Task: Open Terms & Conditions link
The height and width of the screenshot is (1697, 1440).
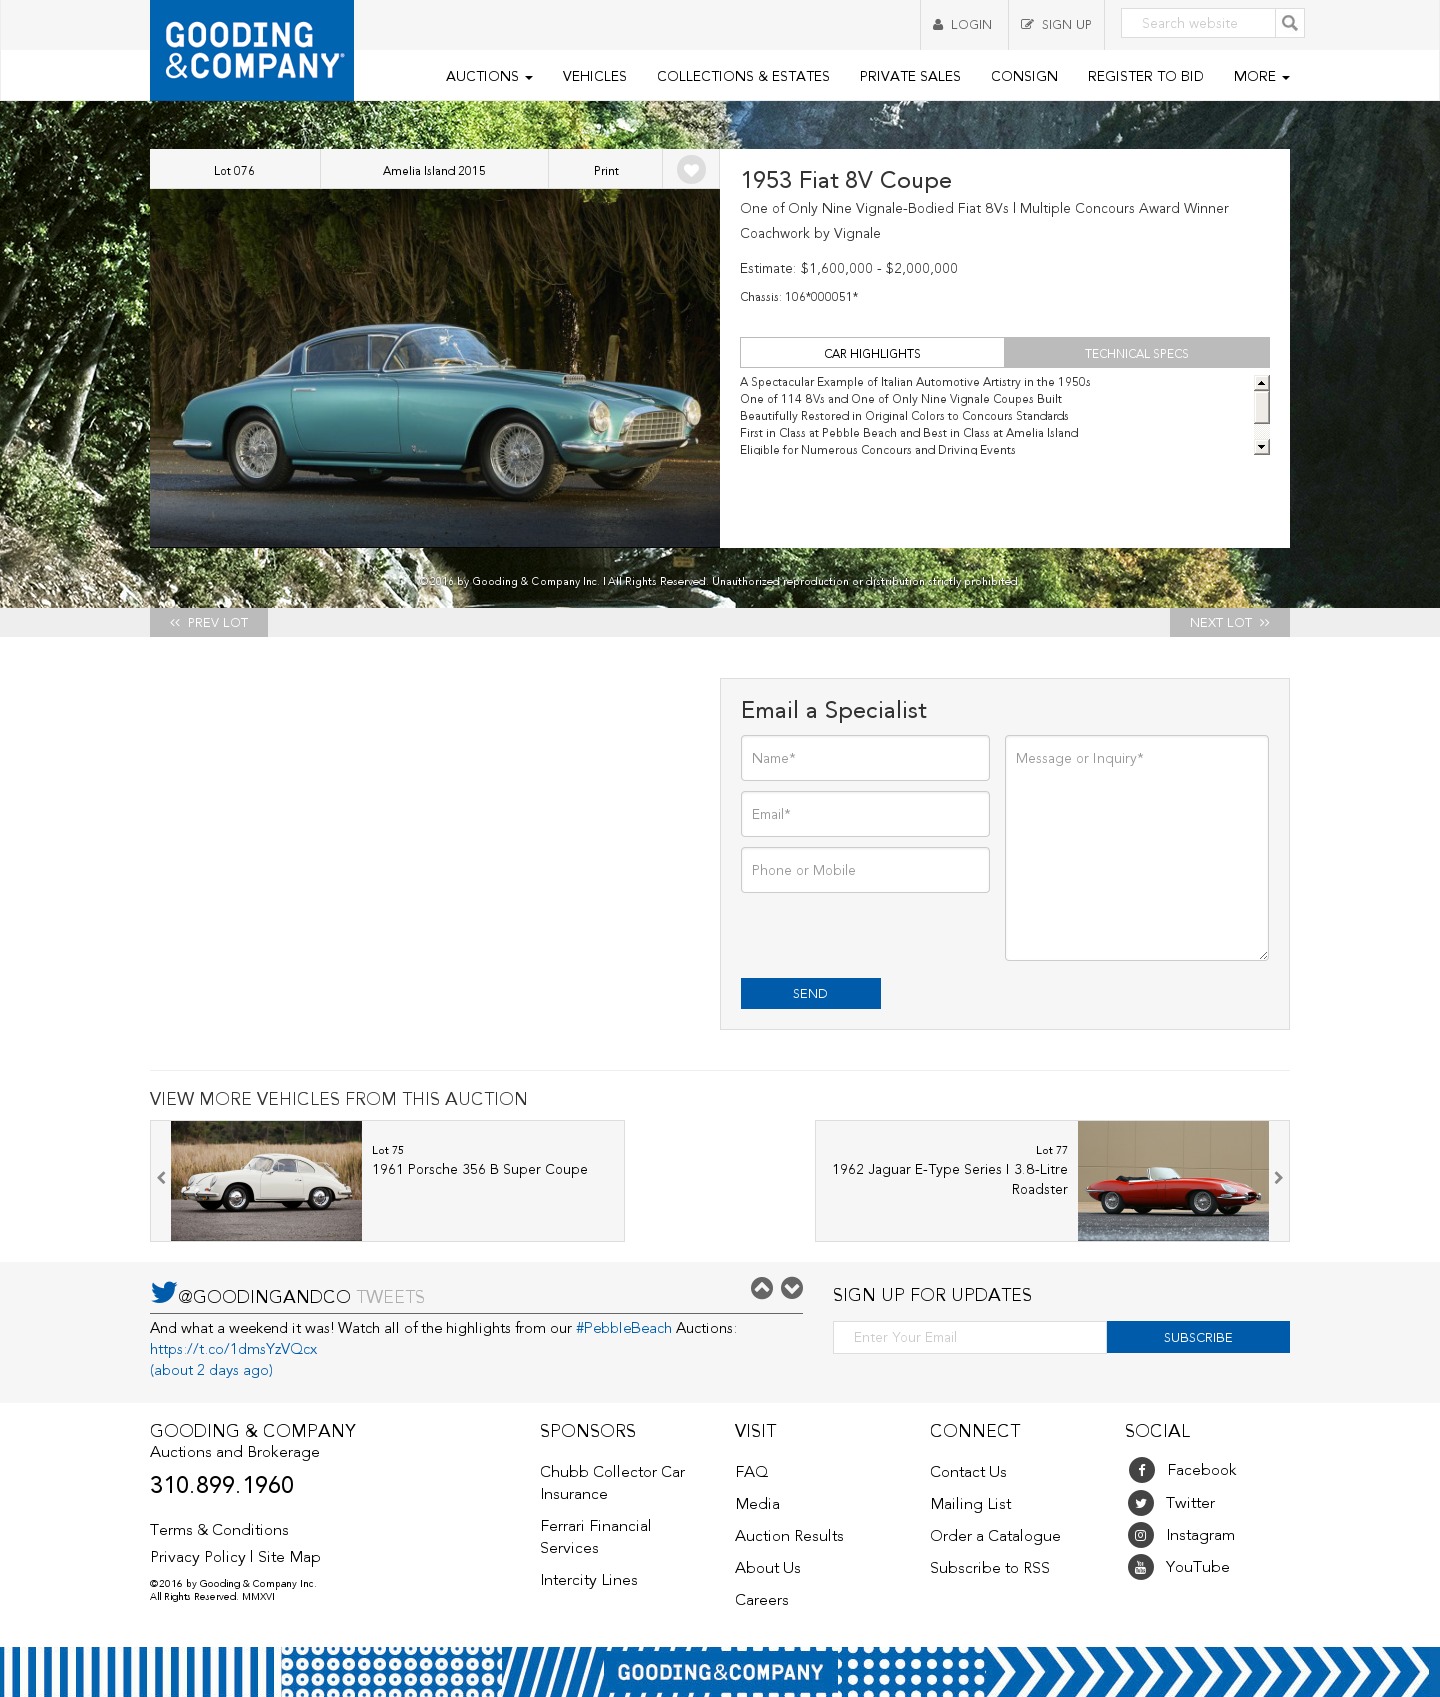Action: (219, 1530)
